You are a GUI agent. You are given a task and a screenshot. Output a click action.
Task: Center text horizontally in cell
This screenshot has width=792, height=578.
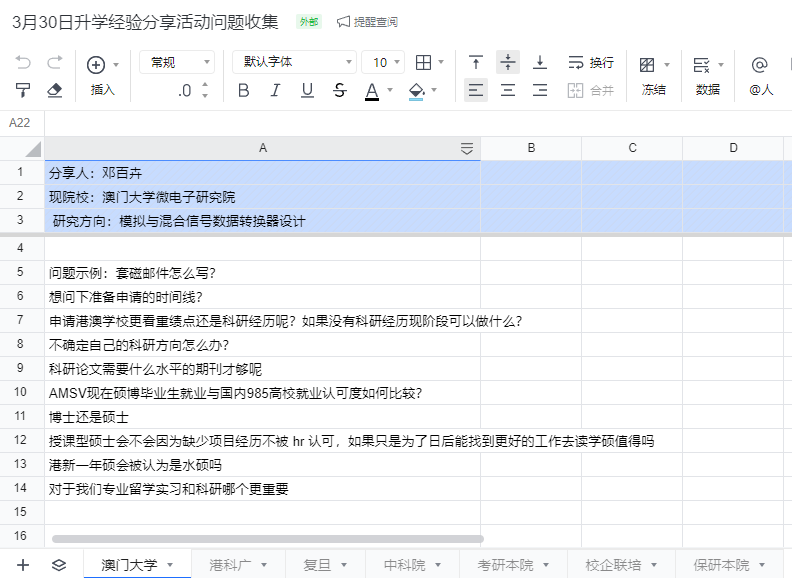point(508,90)
